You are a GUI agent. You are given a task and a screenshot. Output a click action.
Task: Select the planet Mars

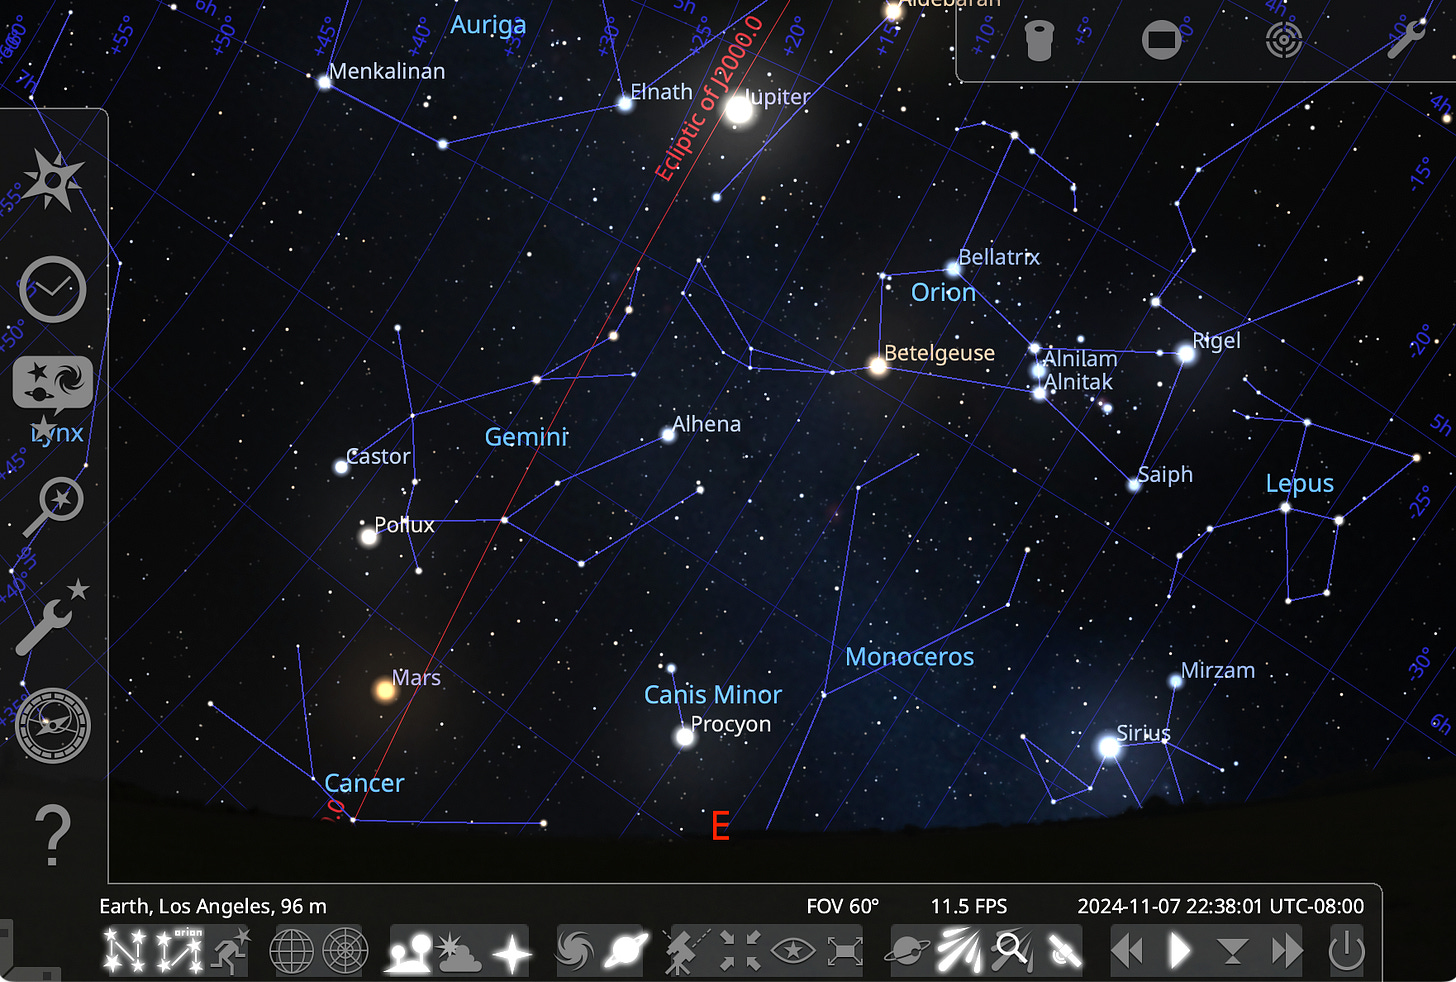386,689
